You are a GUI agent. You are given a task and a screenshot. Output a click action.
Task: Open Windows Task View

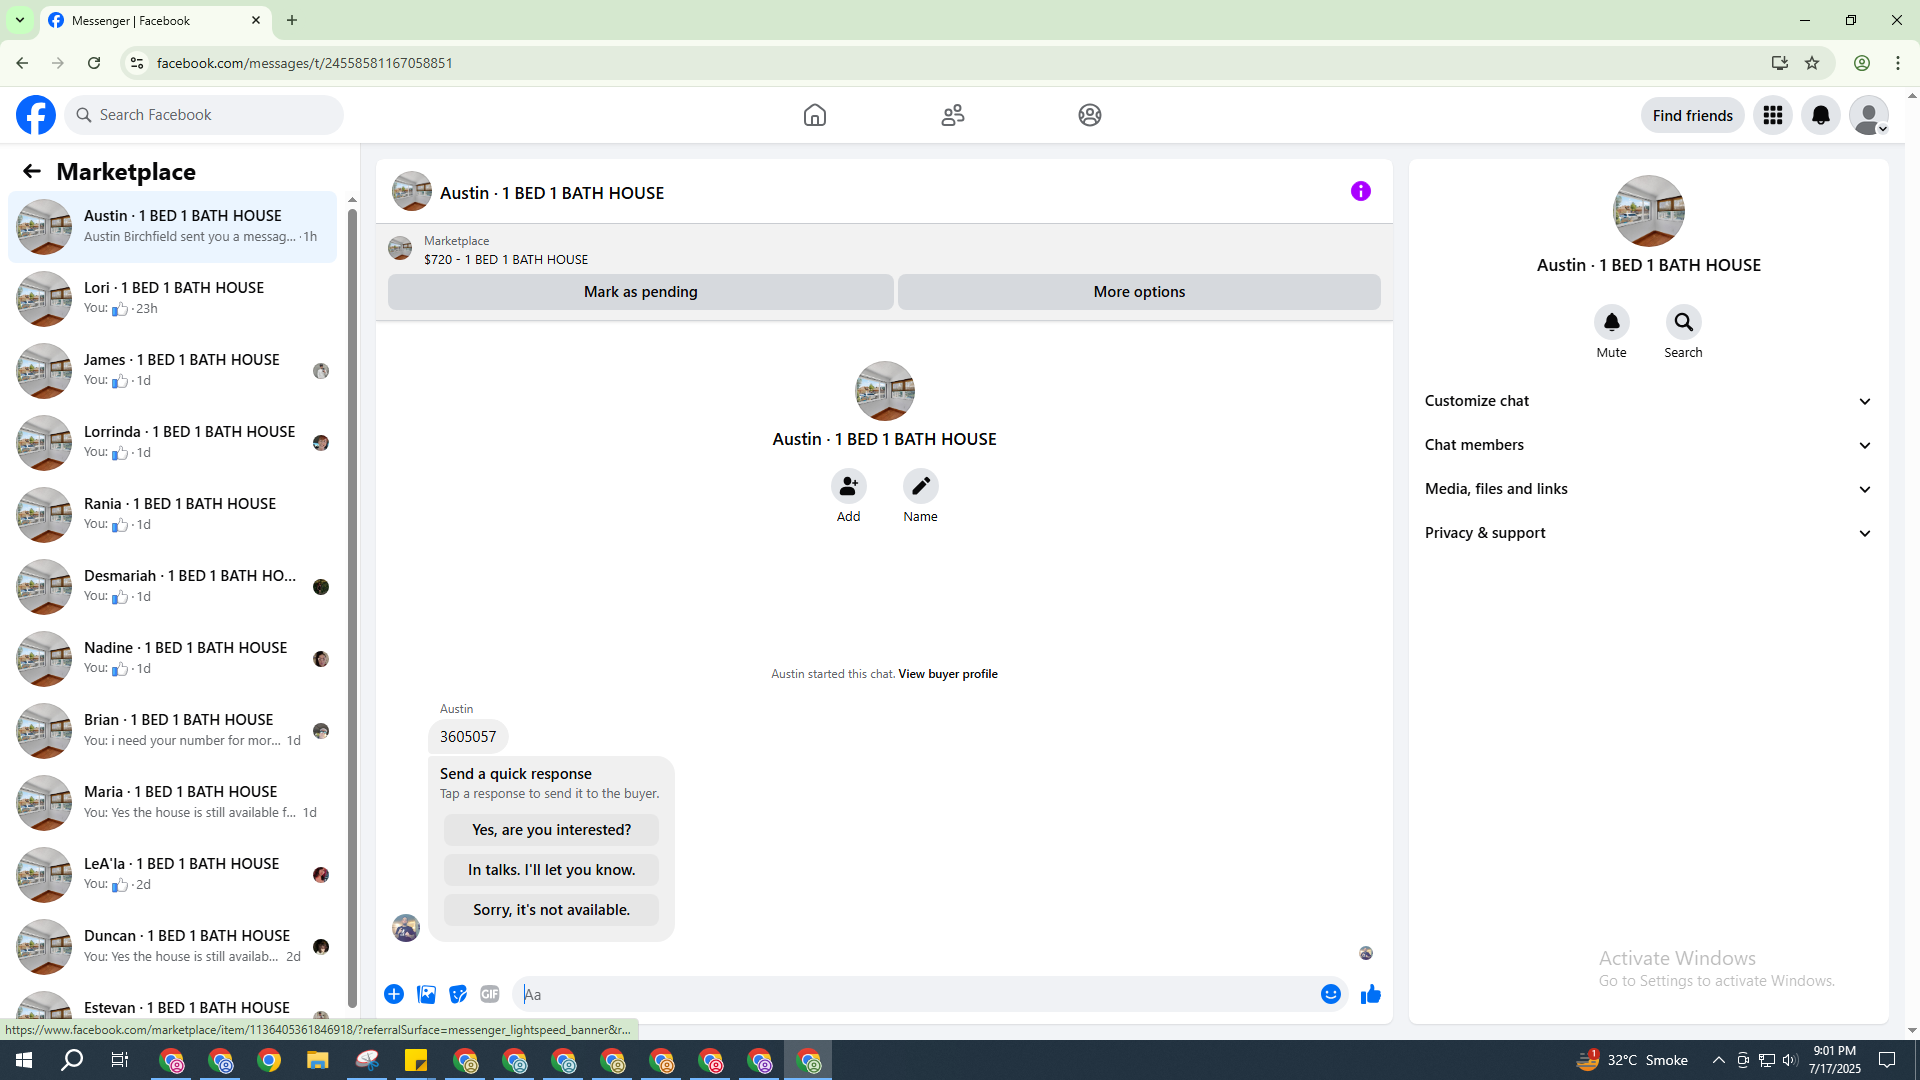[x=120, y=1060]
